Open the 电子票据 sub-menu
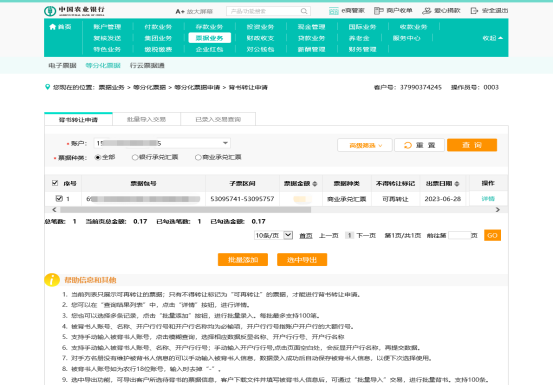This screenshot has width=553, height=386. 62,65
